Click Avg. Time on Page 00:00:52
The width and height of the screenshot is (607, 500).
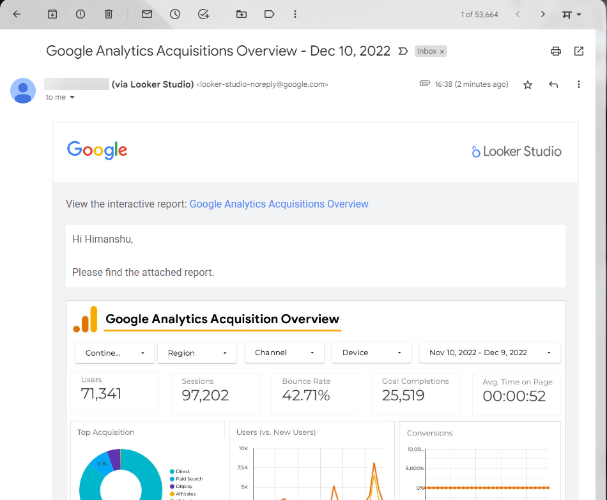pyautogui.click(x=516, y=395)
